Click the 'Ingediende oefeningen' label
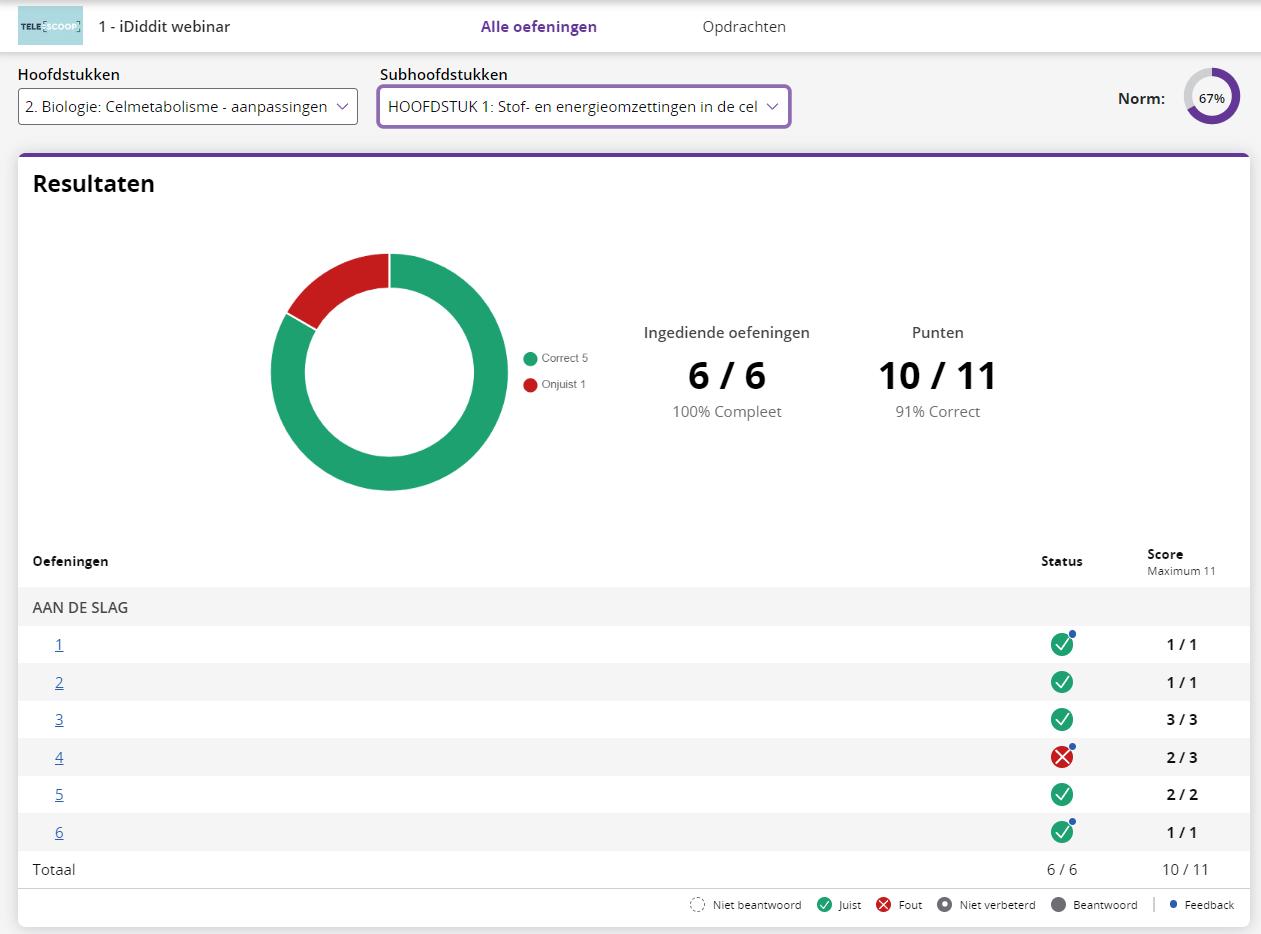The height and width of the screenshot is (934, 1261). (727, 332)
